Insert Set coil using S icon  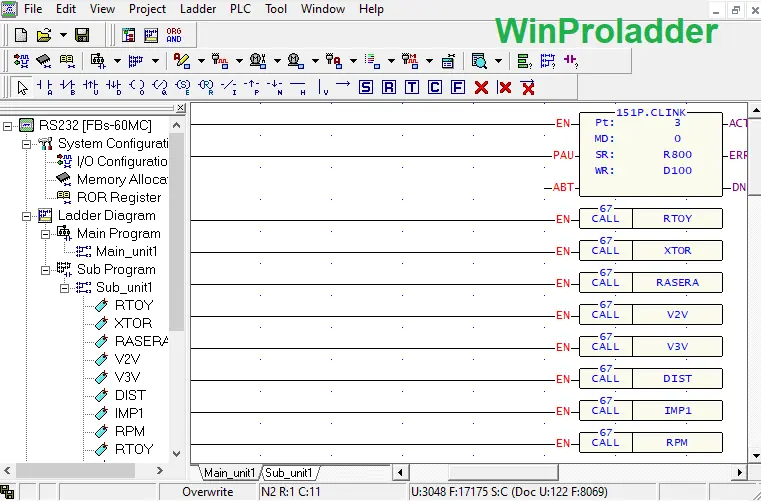pos(366,87)
